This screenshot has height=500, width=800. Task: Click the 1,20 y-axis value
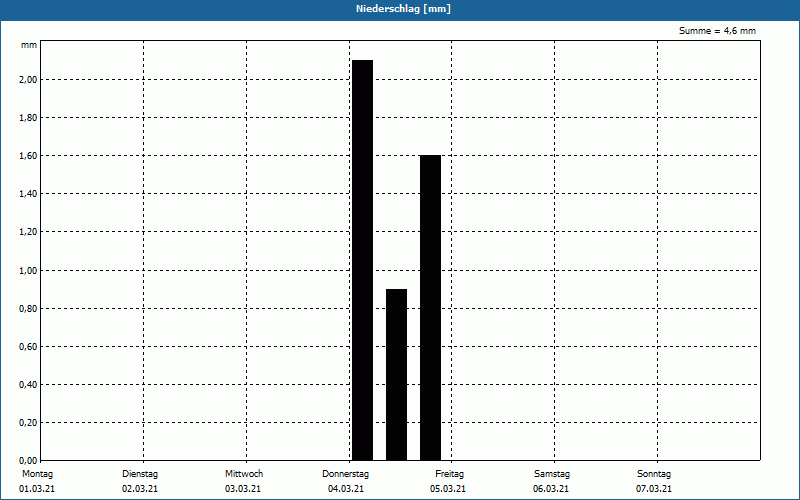pos(28,232)
